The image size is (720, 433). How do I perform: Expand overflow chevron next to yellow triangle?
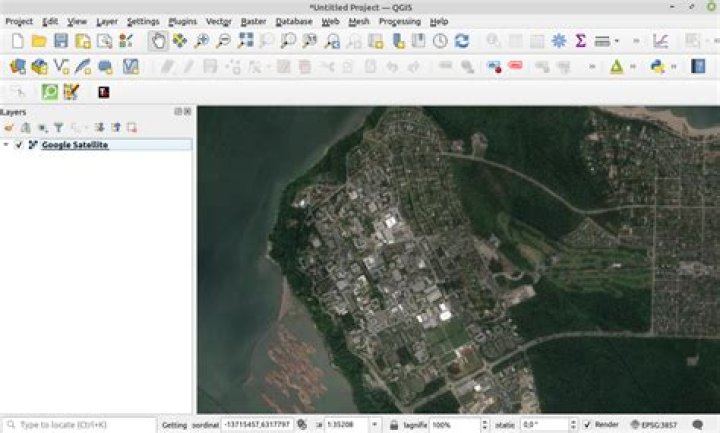click(633, 67)
